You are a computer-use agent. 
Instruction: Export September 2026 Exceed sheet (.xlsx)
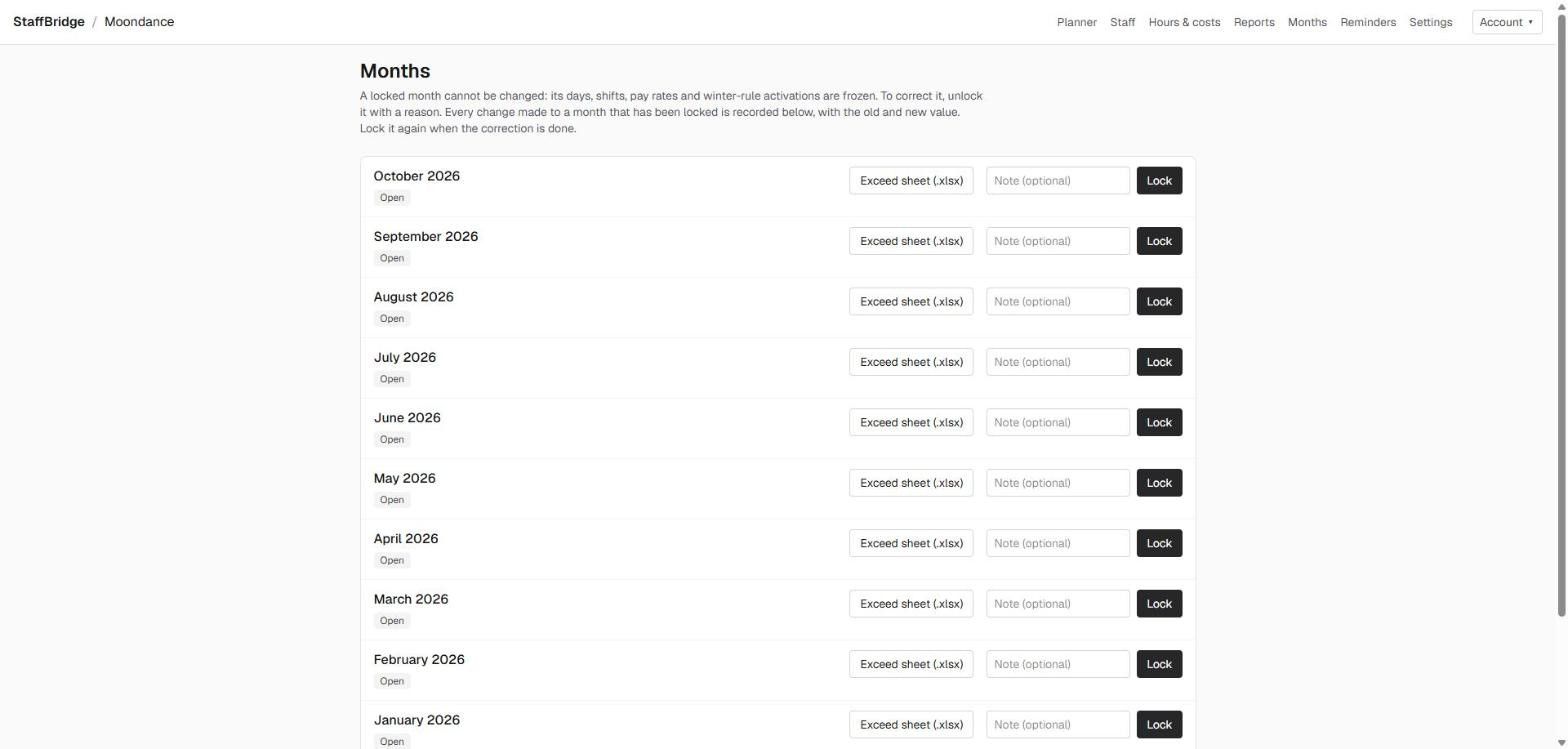pos(911,241)
